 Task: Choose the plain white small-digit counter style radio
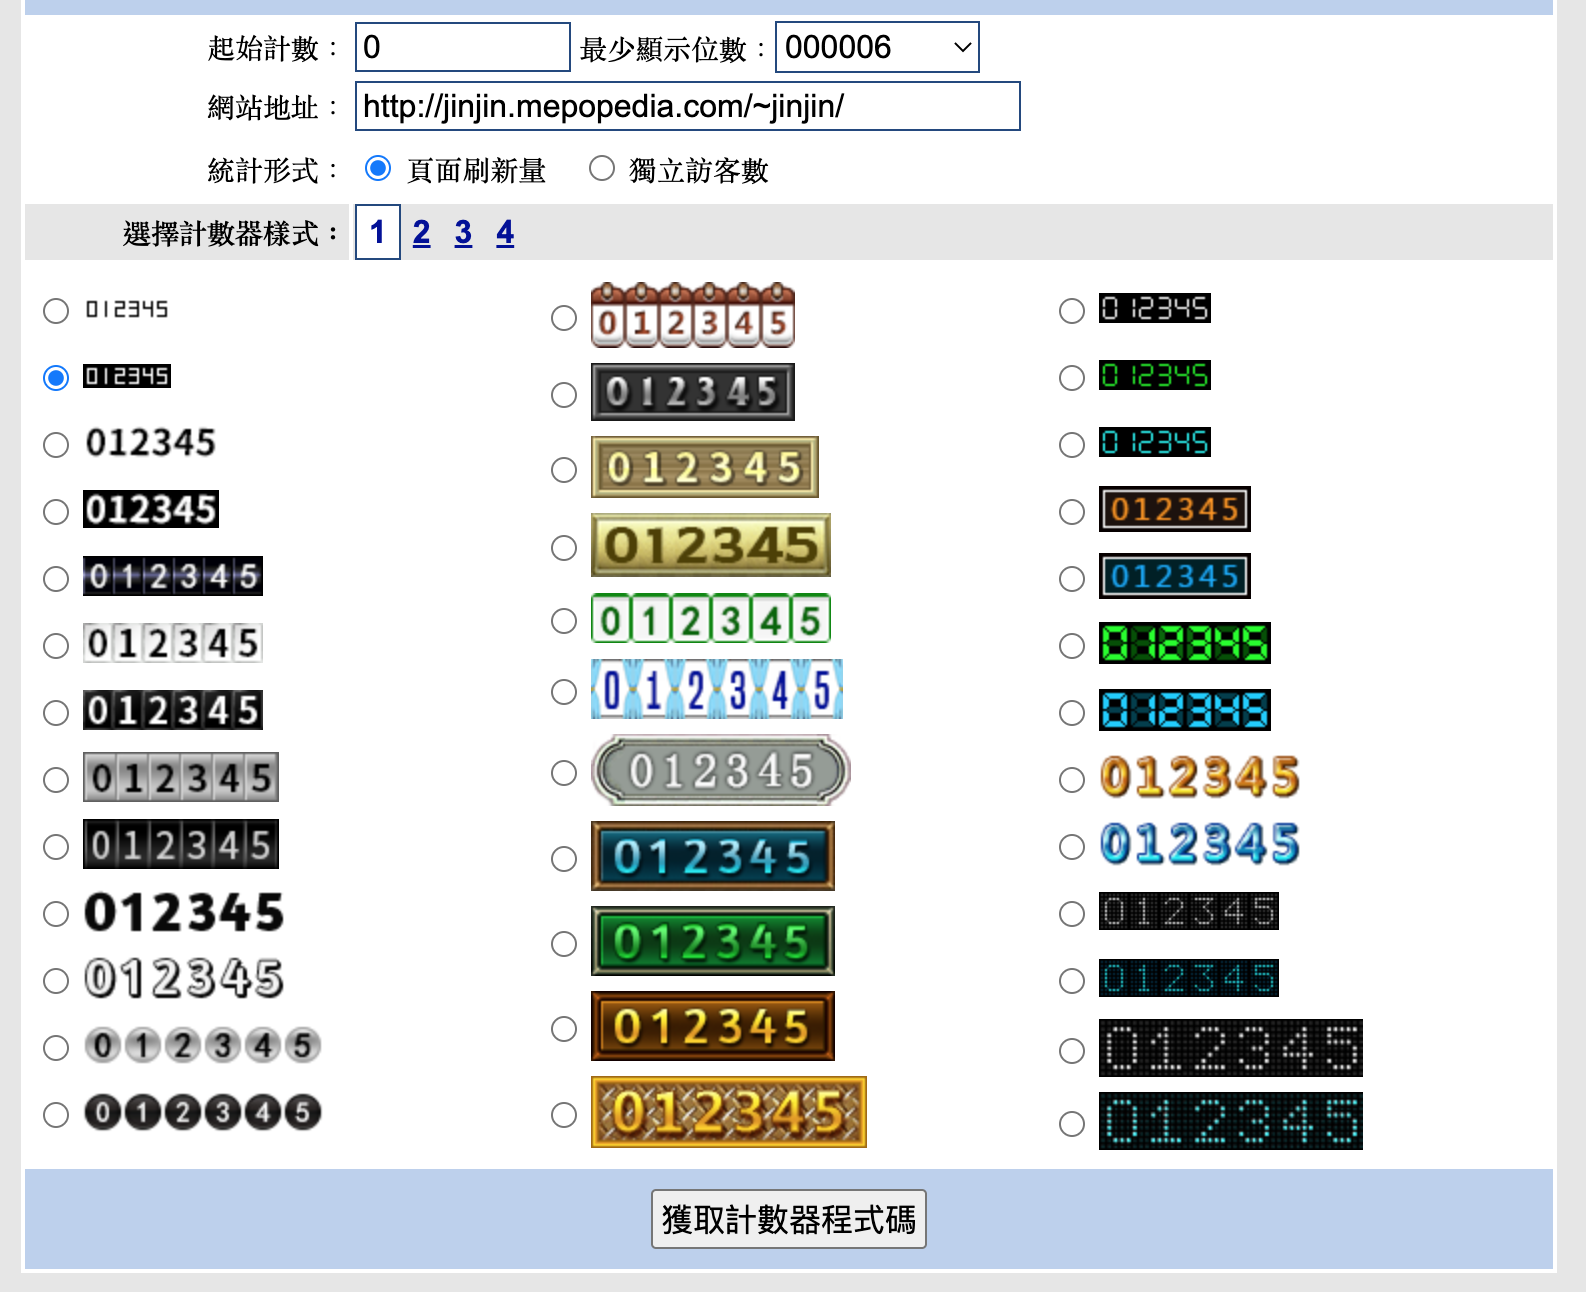(56, 311)
